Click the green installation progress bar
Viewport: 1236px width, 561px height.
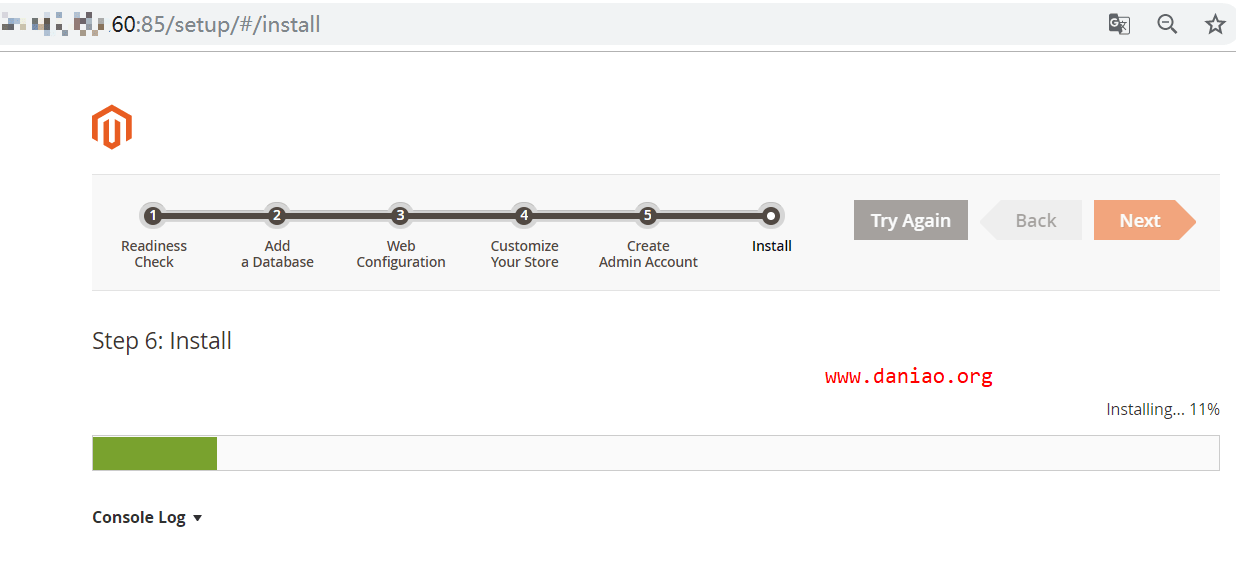coord(155,453)
